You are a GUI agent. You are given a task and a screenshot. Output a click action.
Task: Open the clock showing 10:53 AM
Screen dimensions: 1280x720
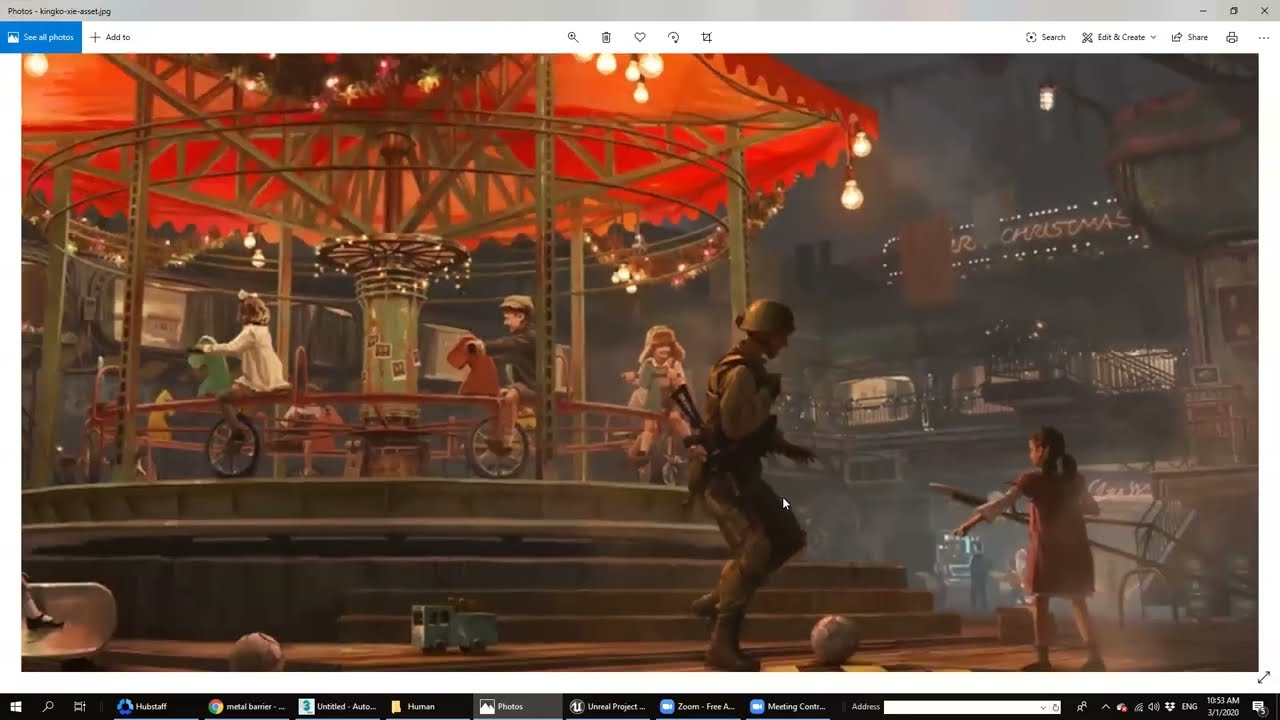(x=1223, y=706)
